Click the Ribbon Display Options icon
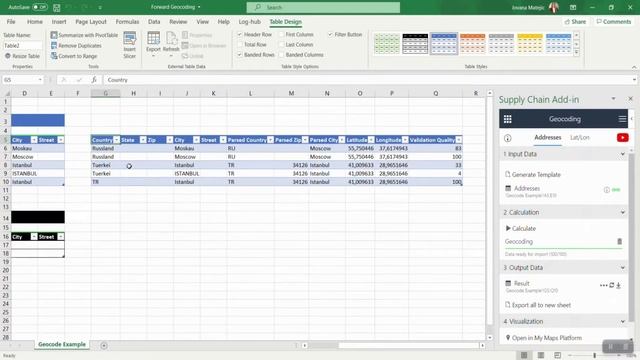This screenshot has height=360, width=640. [573, 7]
